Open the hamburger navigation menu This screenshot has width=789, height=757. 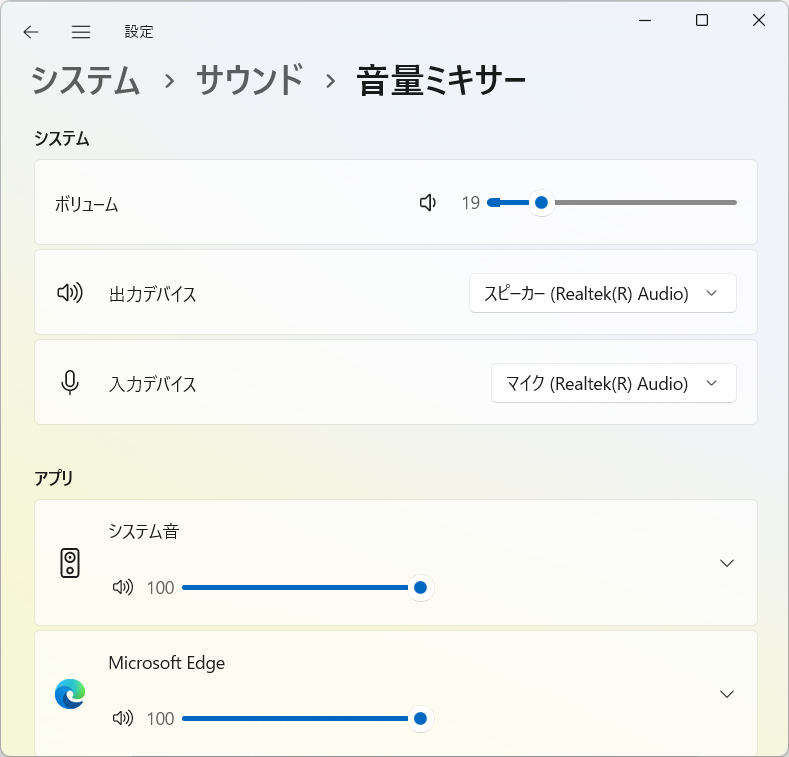pyautogui.click(x=81, y=32)
